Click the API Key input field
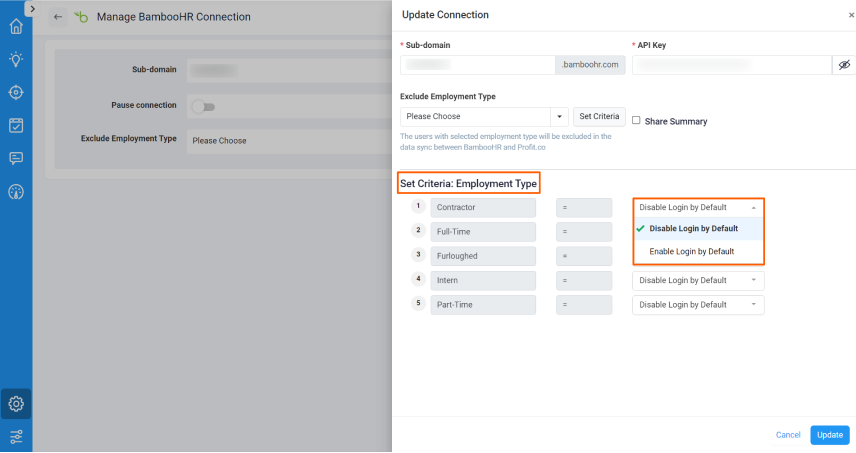 point(731,65)
